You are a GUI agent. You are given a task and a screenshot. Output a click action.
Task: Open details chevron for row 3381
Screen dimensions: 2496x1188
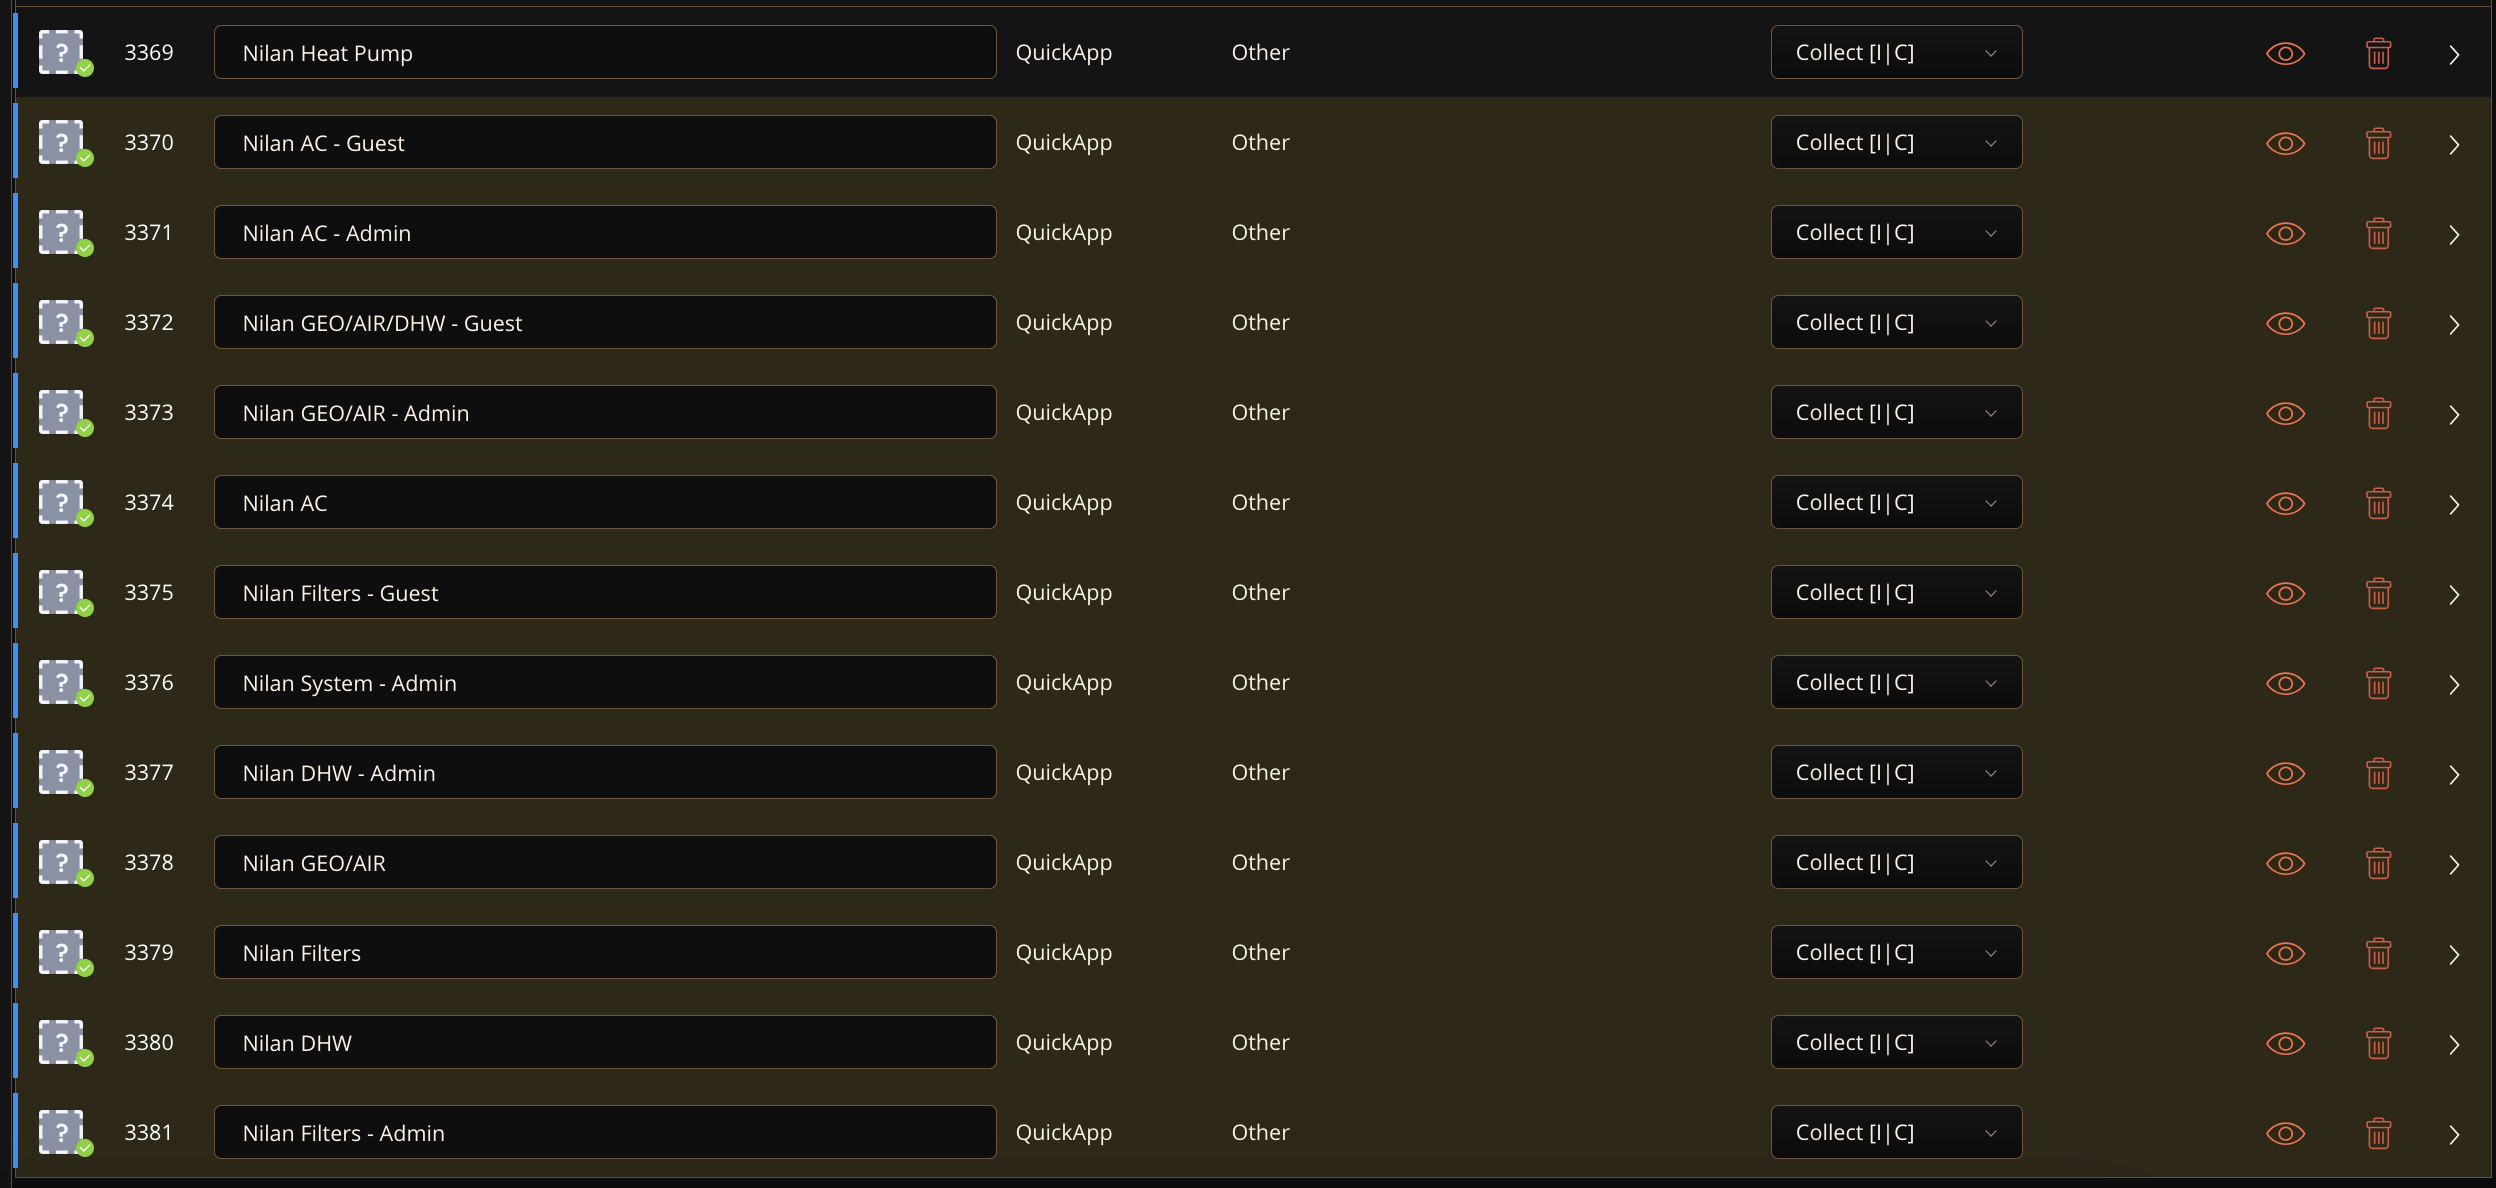point(2454,1134)
